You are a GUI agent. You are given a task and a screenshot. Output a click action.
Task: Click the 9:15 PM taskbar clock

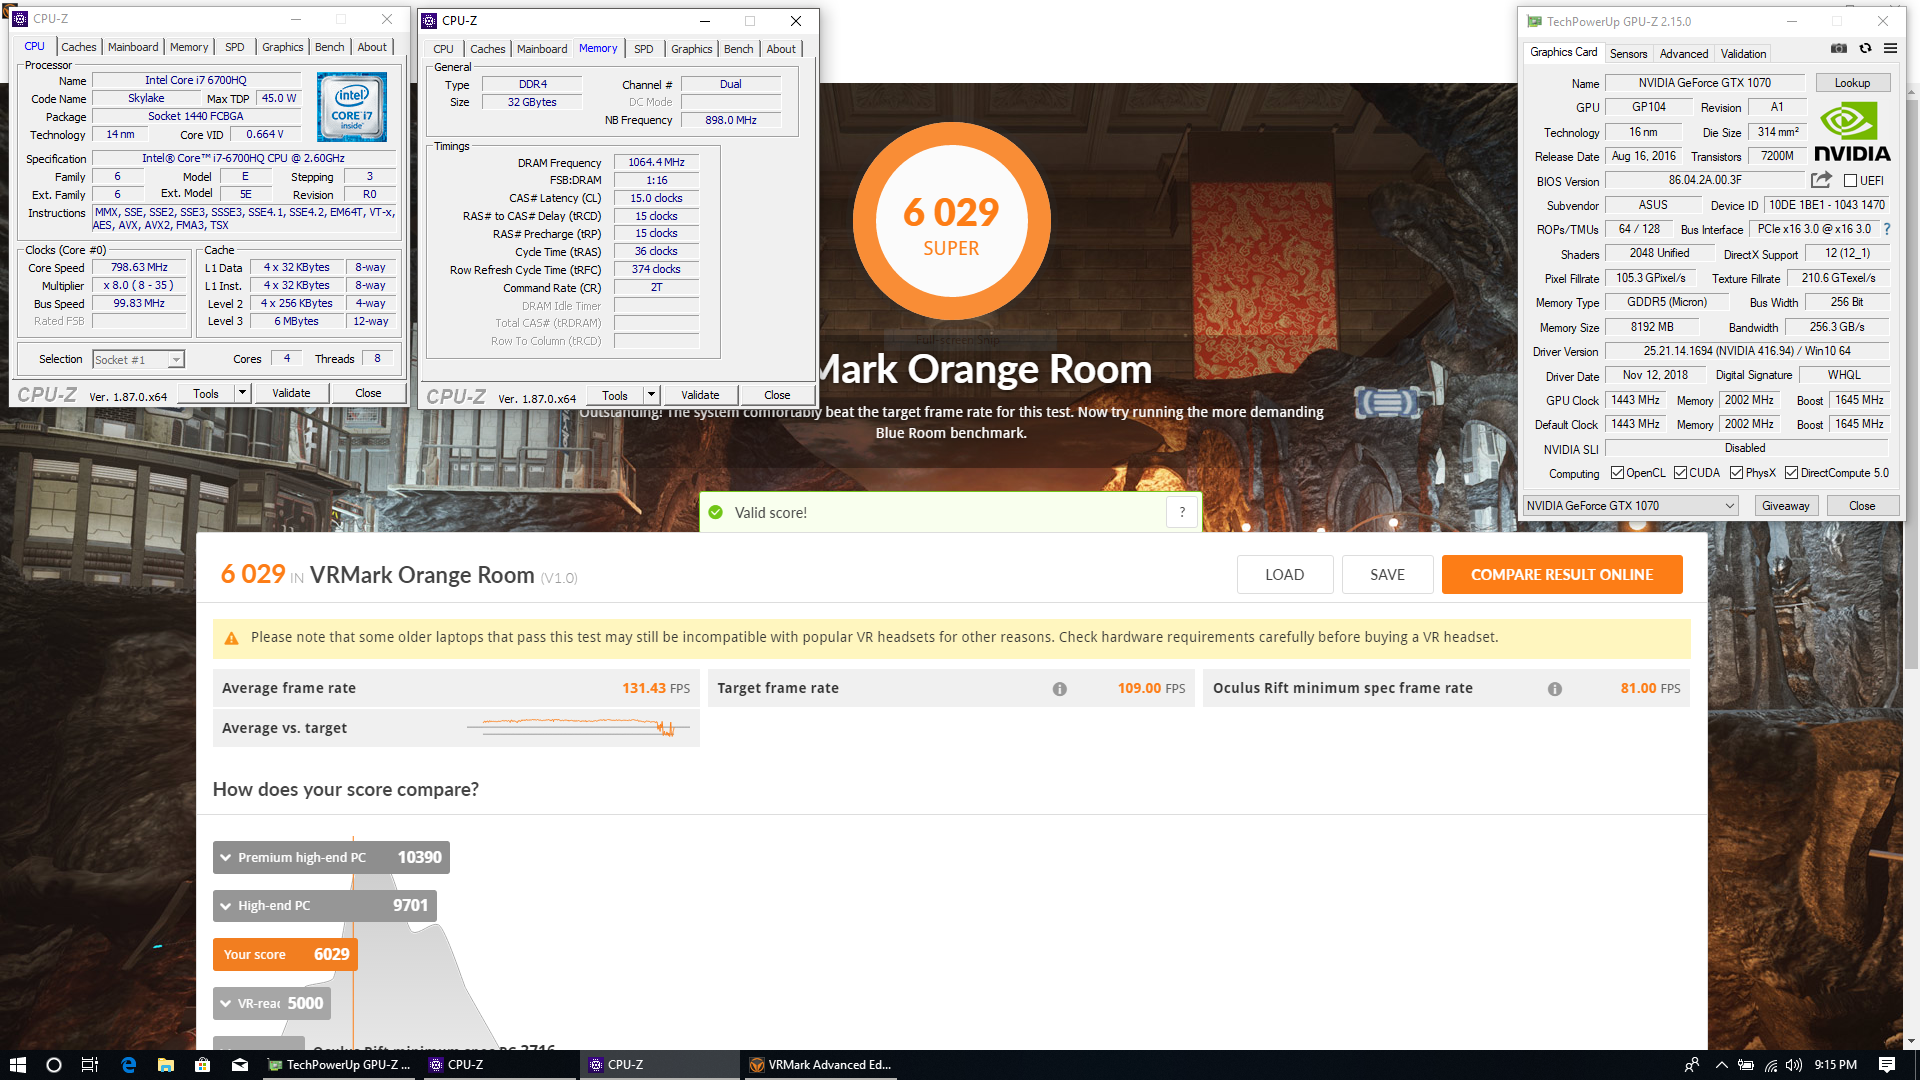(1835, 1065)
